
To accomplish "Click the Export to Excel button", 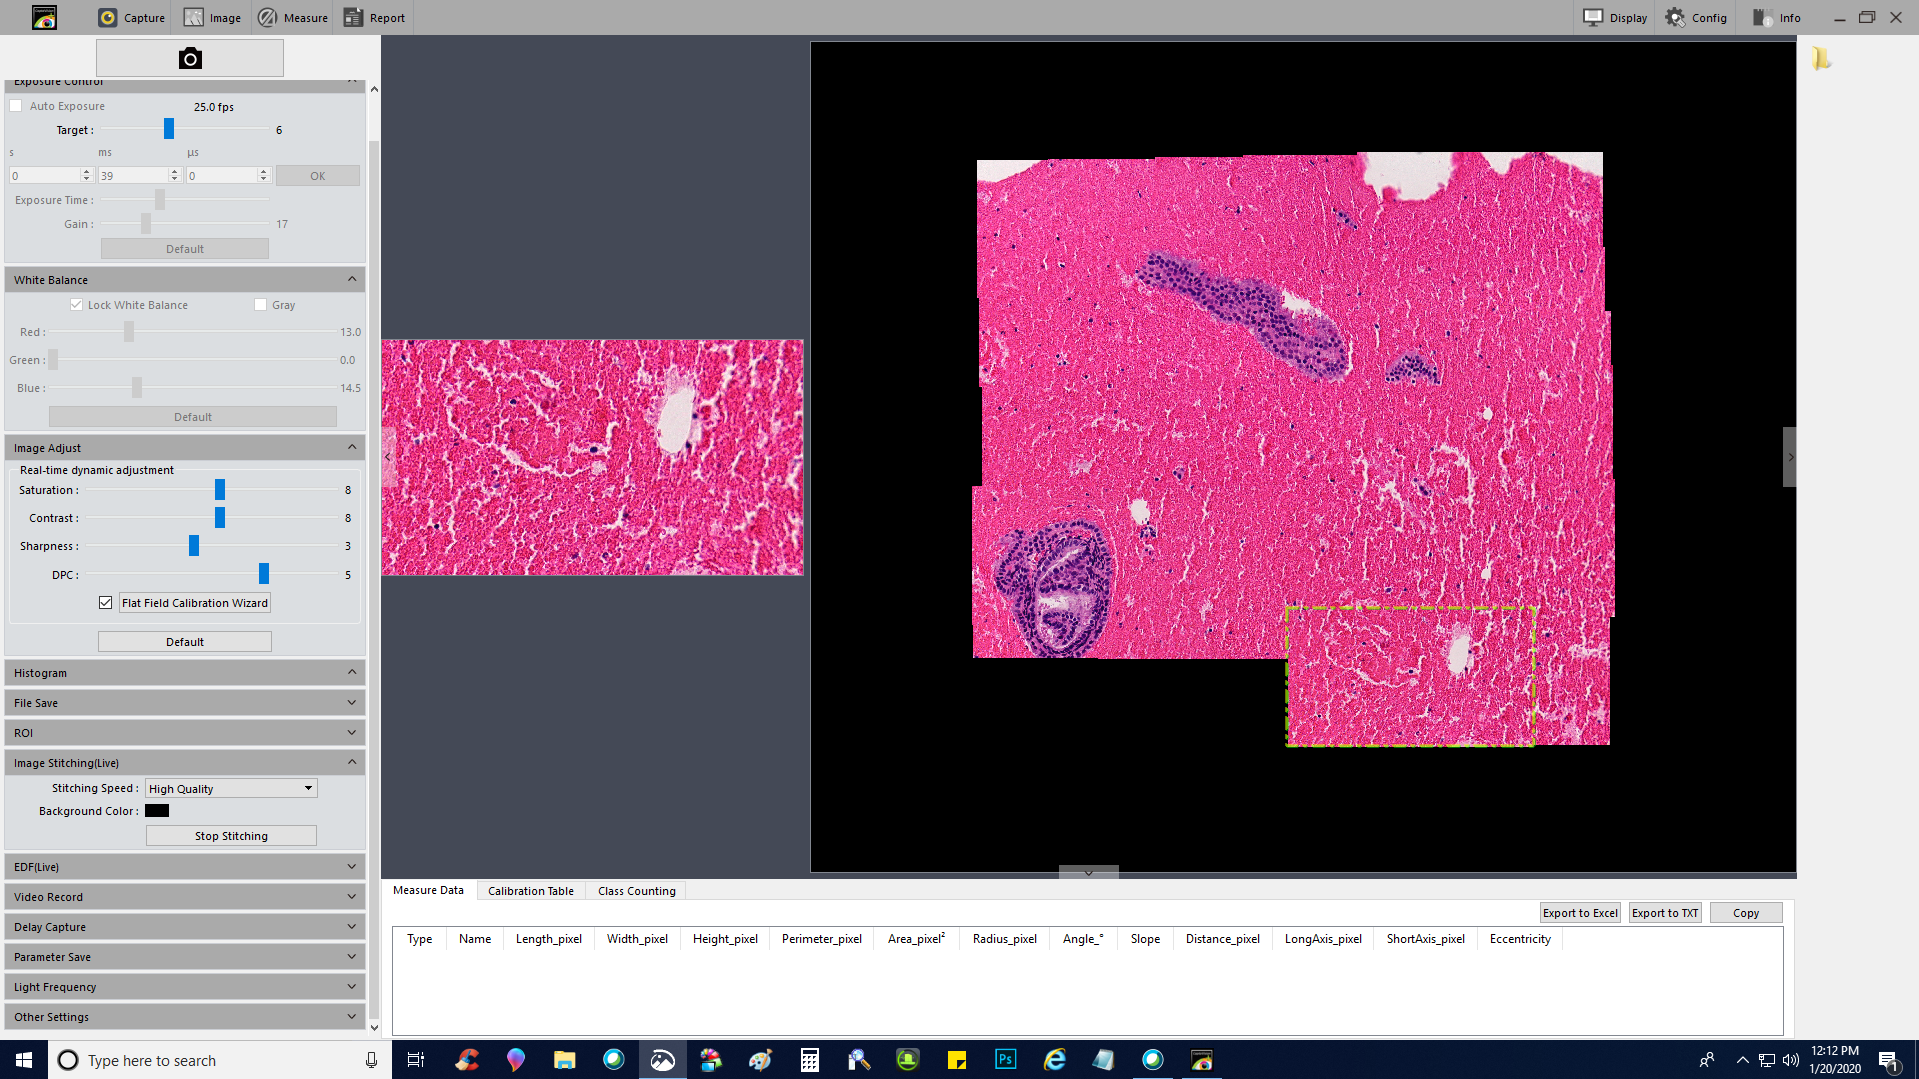I will point(1579,913).
